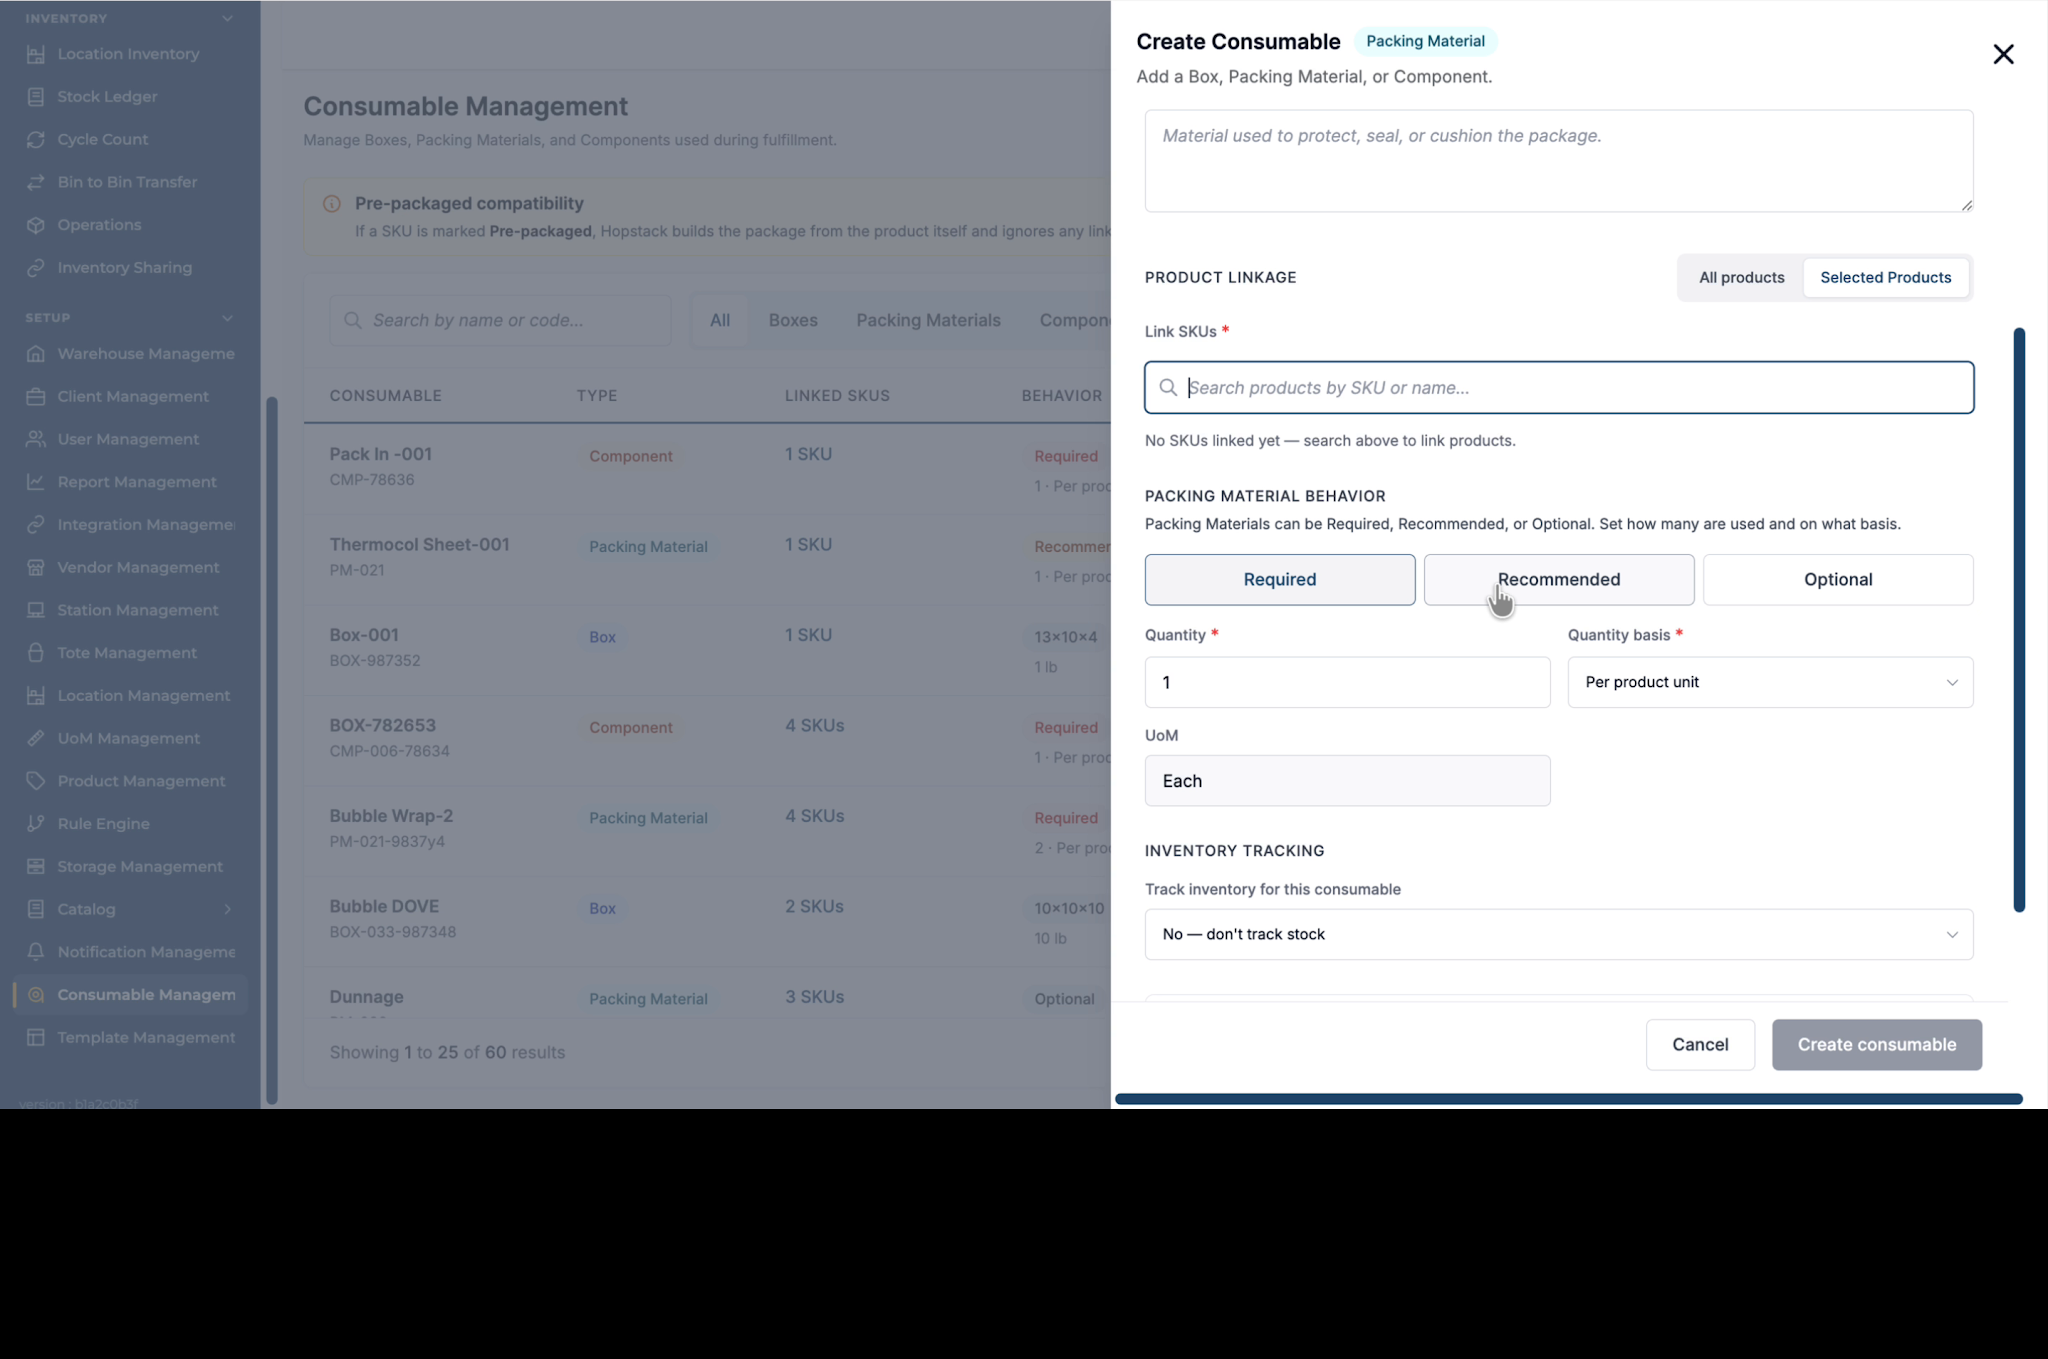Collapse the Inventory sidebar section
The height and width of the screenshot is (1359, 2048).
tap(228, 19)
